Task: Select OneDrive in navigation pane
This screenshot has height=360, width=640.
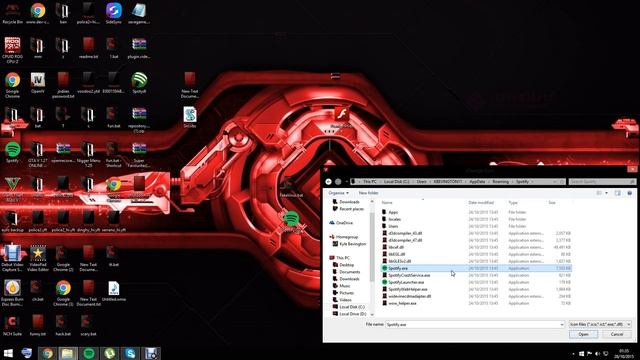Action: (341, 223)
